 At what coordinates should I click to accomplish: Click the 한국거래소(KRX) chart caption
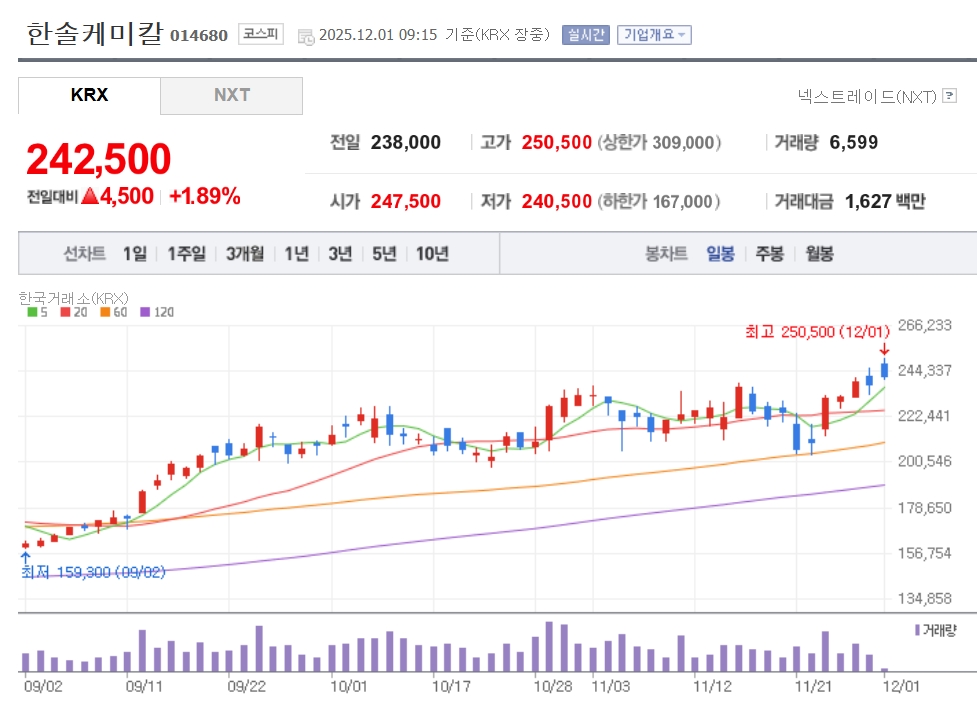pos(74,298)
